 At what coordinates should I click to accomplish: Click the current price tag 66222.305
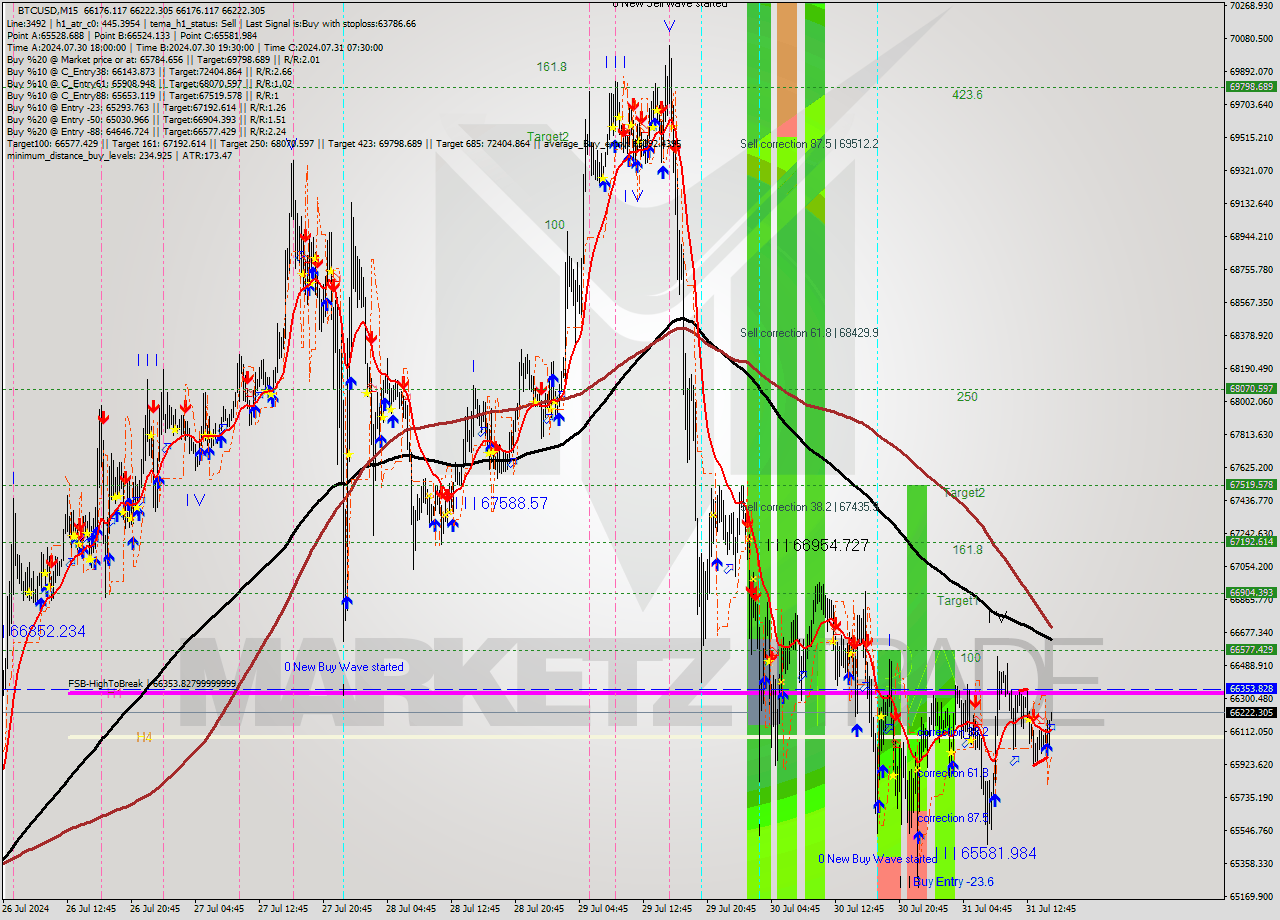click(1250, 713)
